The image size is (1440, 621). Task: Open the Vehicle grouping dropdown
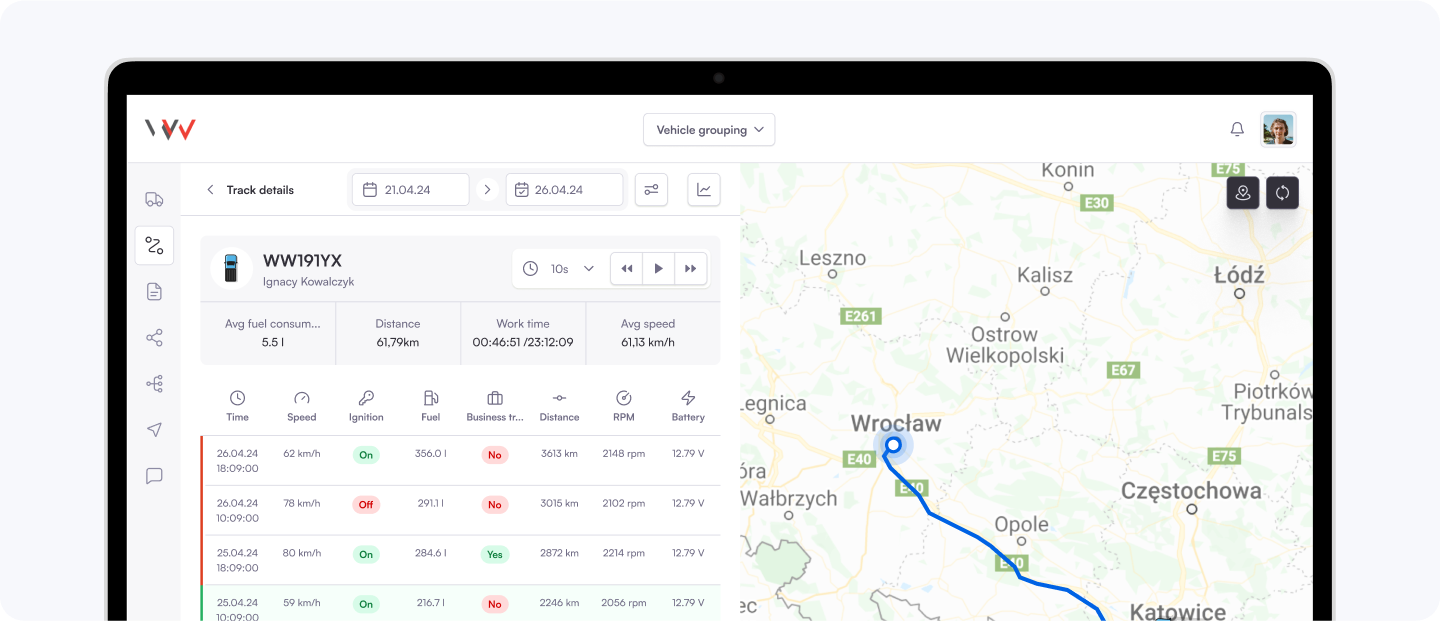pos(709,130)
